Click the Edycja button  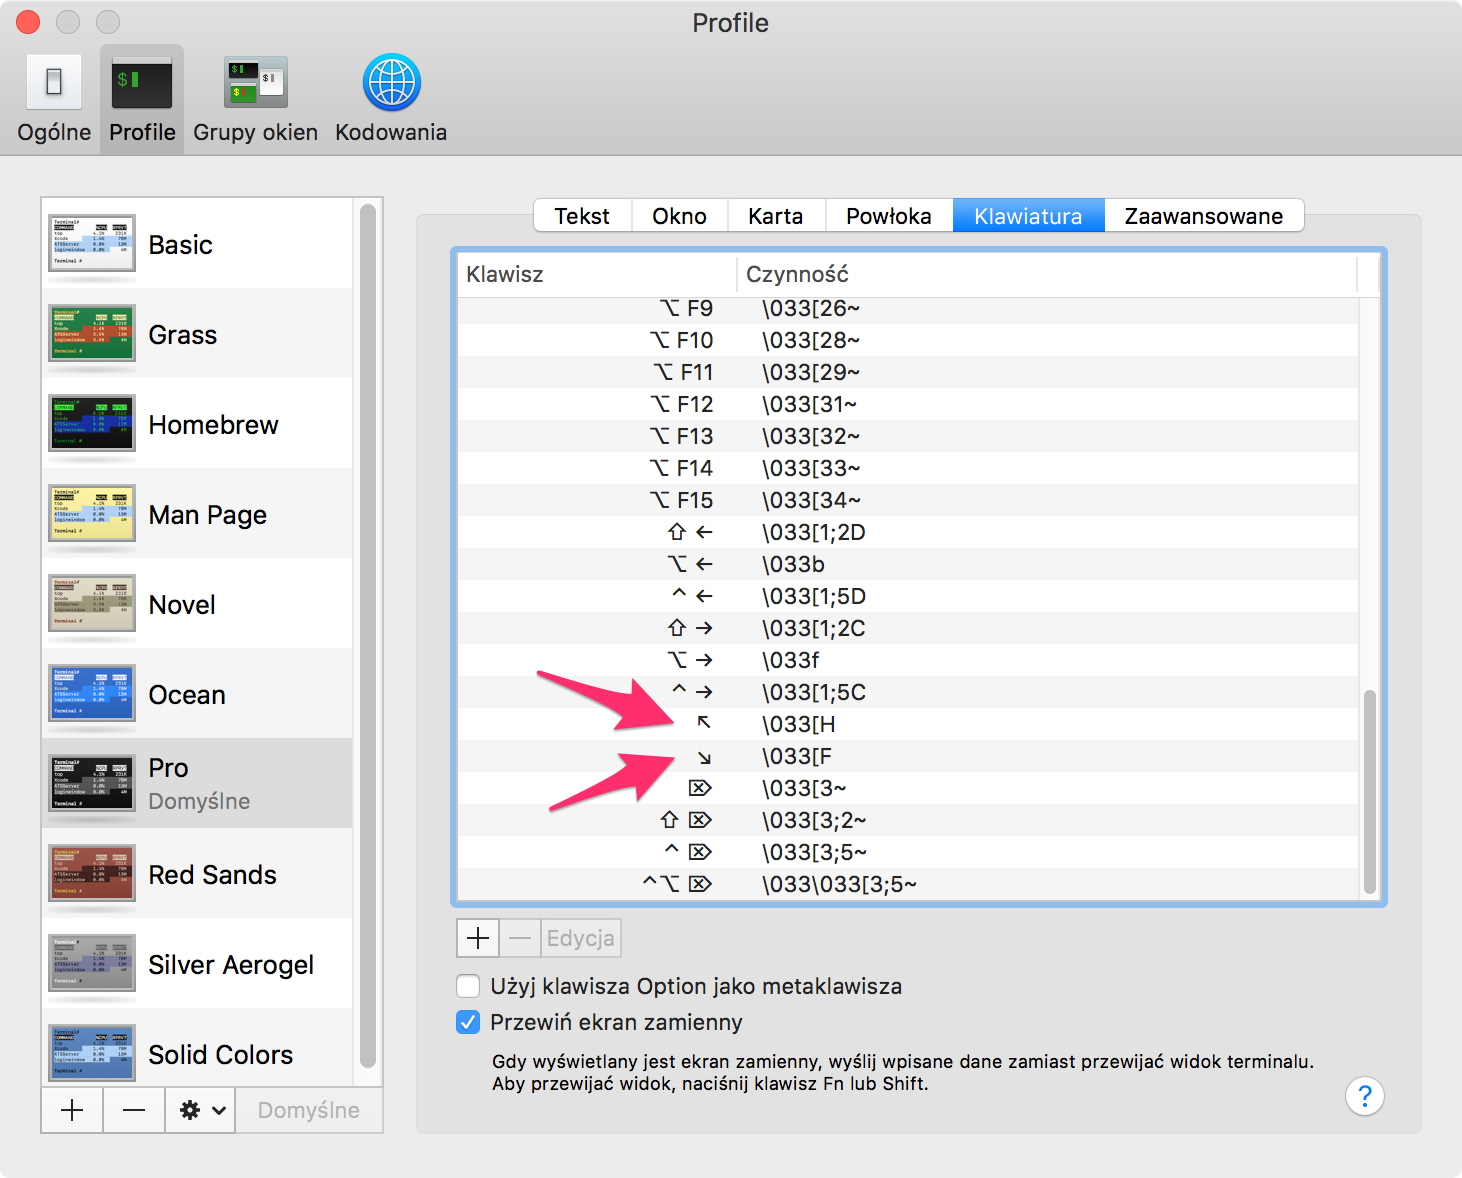point(581,938)
